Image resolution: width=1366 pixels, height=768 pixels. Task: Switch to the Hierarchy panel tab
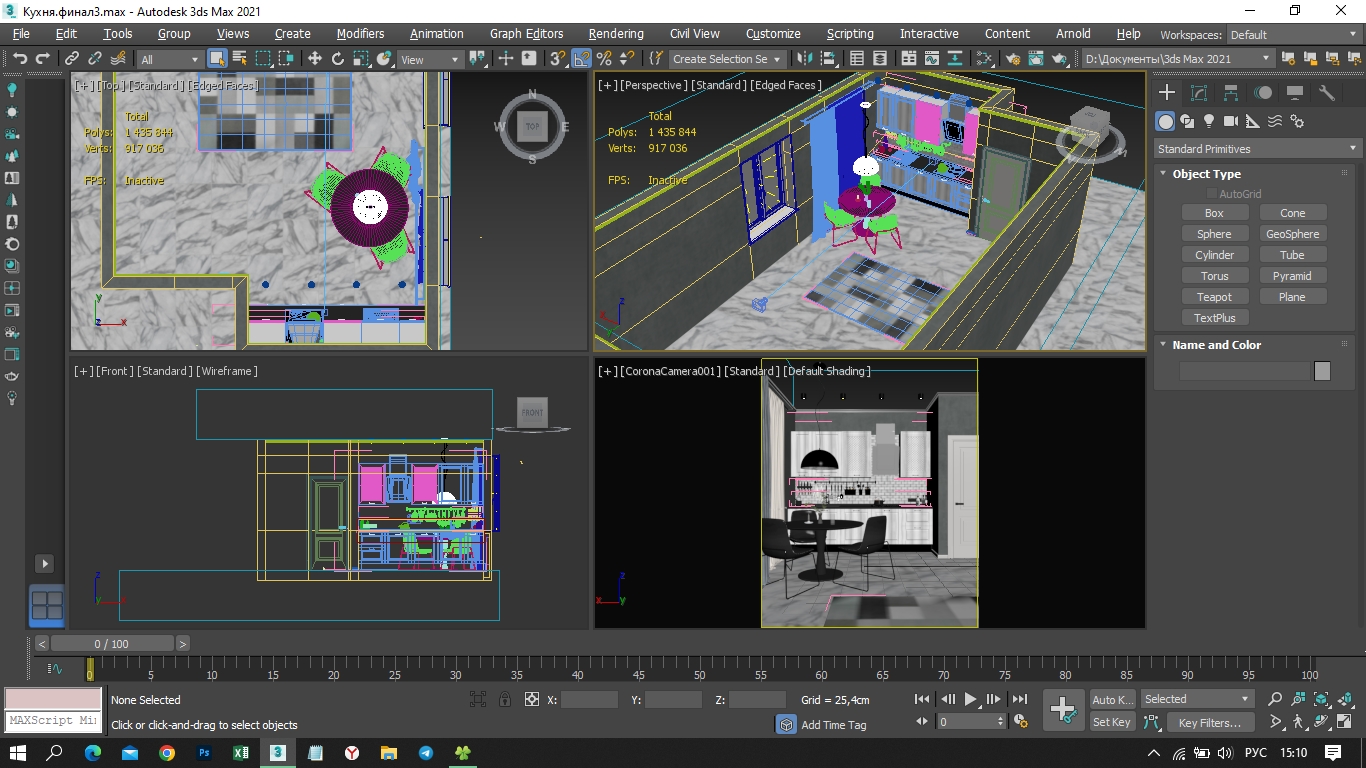[1231, 93]
